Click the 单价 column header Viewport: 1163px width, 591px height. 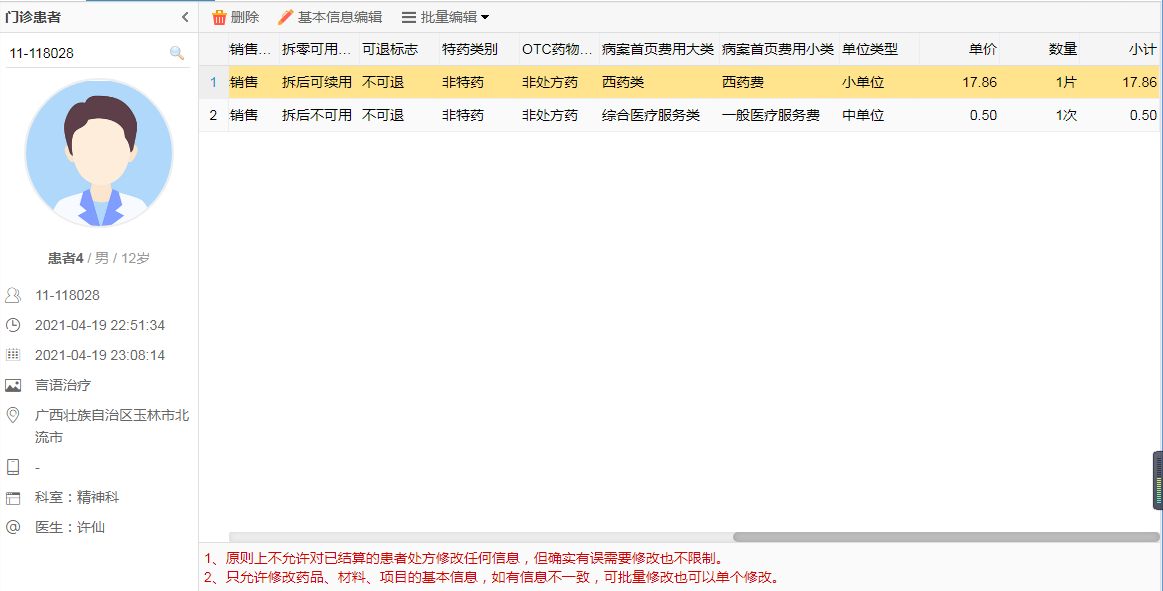(x=960, y=50)
